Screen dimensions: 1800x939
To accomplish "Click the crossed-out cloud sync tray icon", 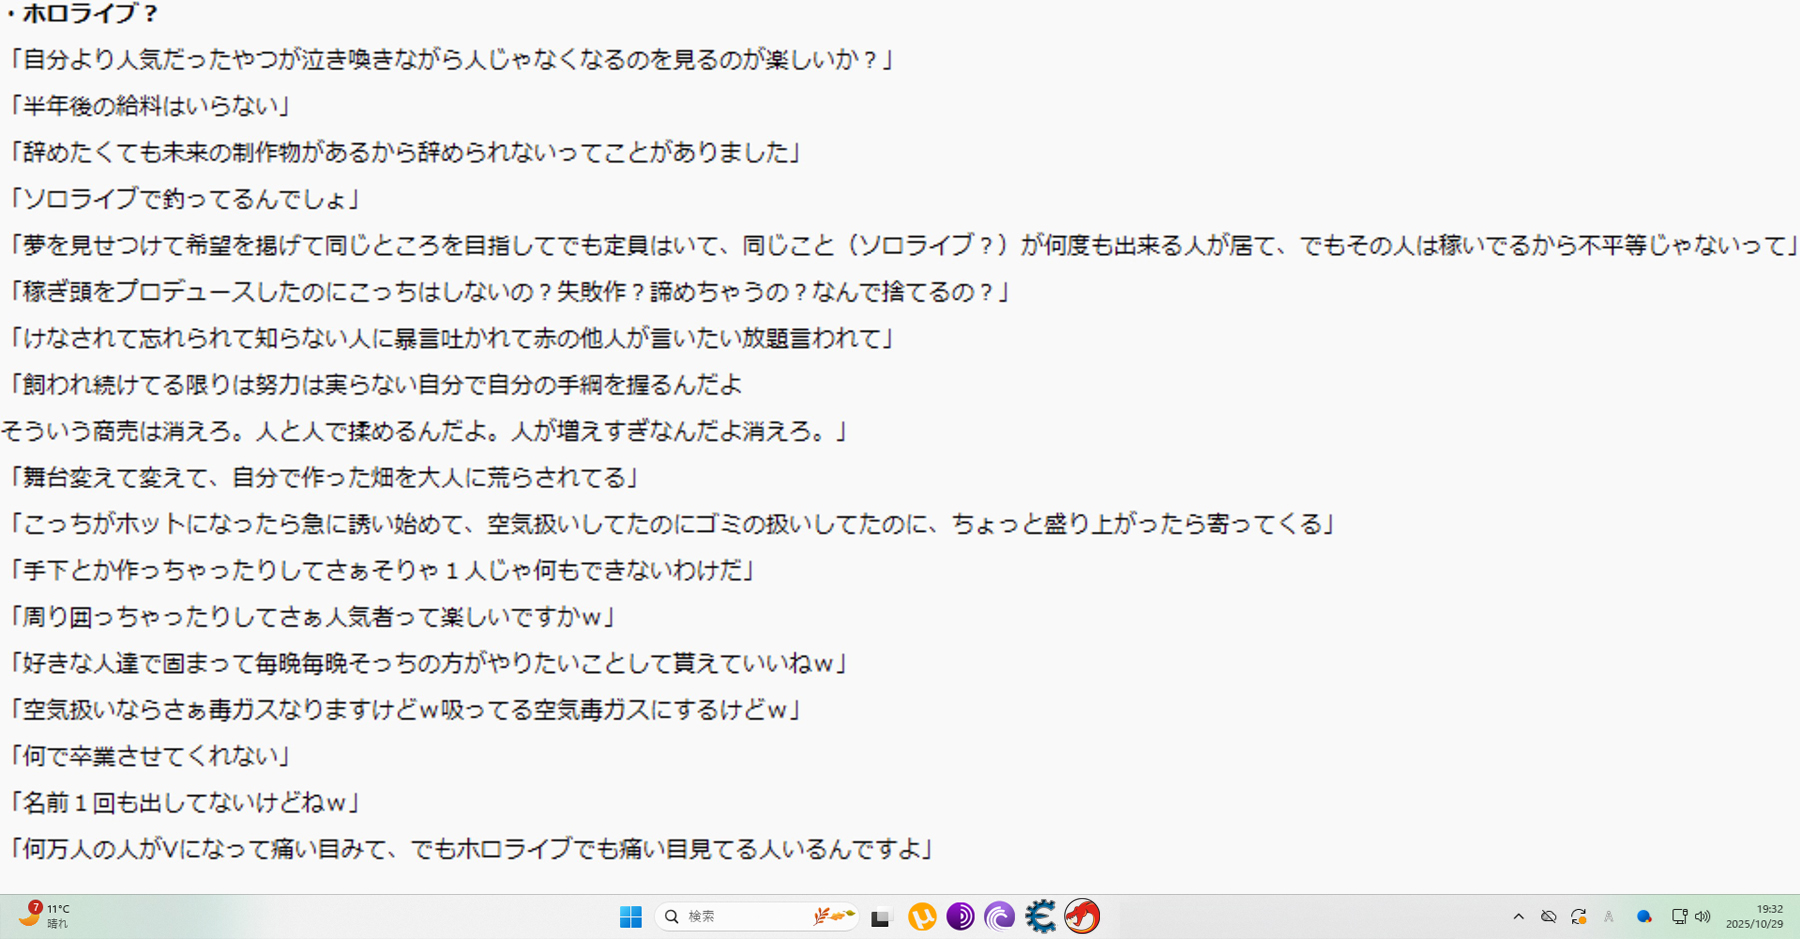I will click(1548, 916).
